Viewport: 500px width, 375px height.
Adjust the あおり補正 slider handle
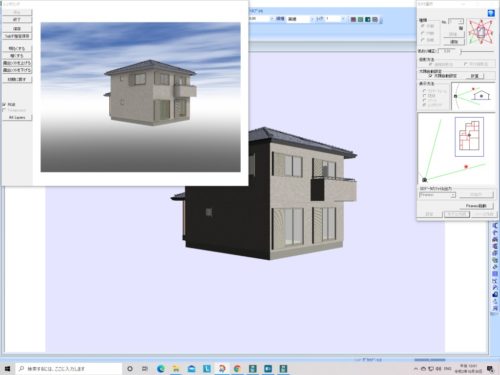(461, 51)
